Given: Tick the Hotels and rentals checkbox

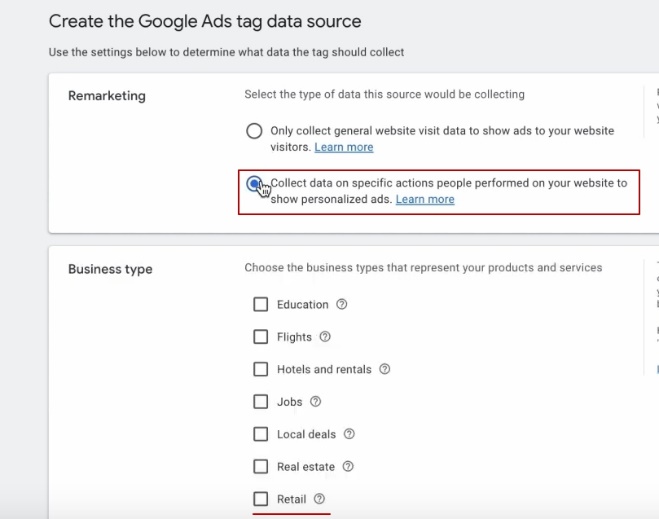Looking at the screenshot, I should tap(261, 369).
